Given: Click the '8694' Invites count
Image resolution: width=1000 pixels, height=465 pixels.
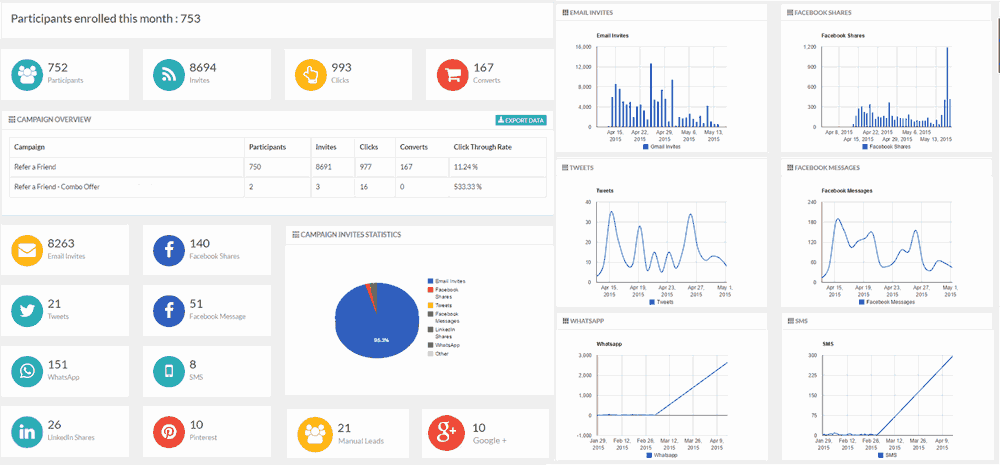Looking at the screenshot, I should 203,67.
